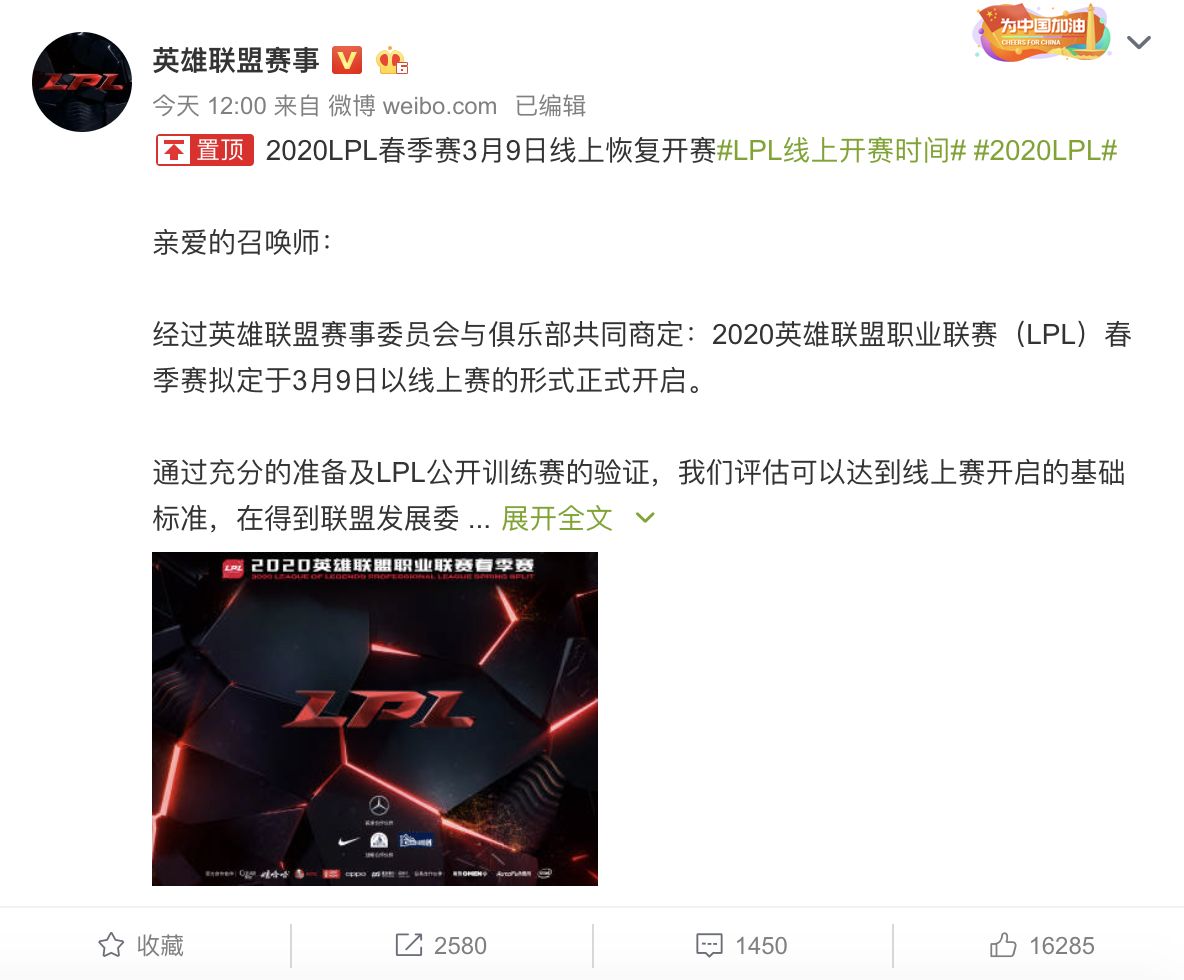
Task: Click the weibo.com source link
Action: point(439,106)
